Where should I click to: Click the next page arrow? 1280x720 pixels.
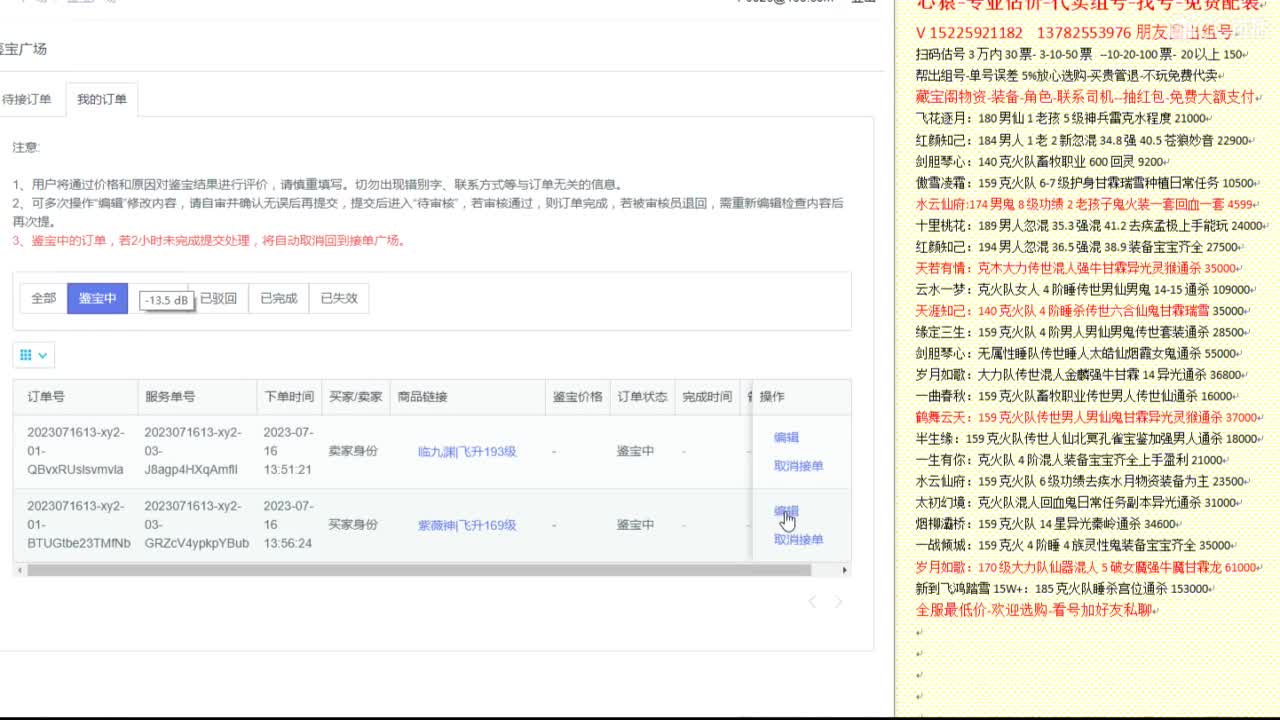[x=838, y=601]
